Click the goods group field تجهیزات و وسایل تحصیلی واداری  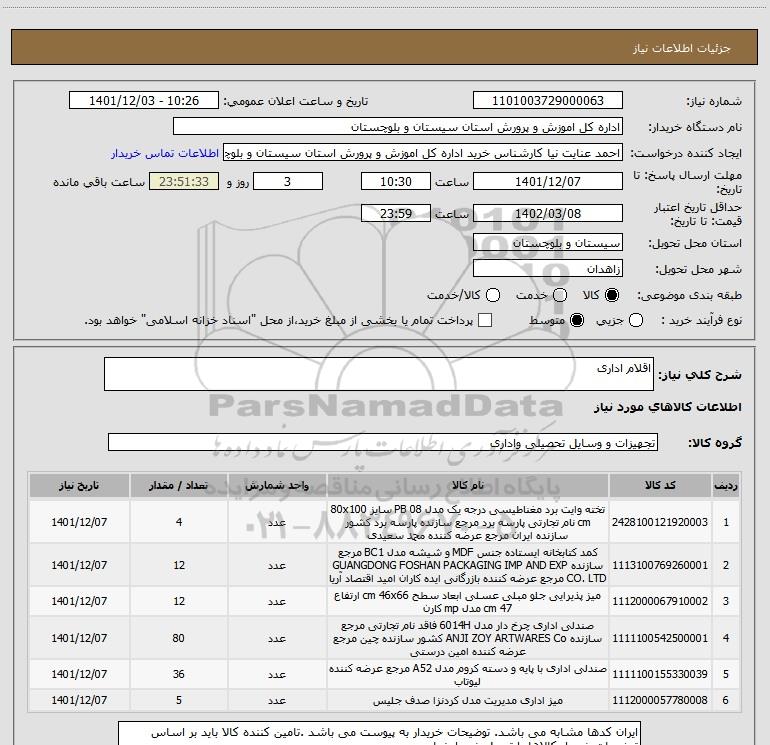tap(383, 442)
